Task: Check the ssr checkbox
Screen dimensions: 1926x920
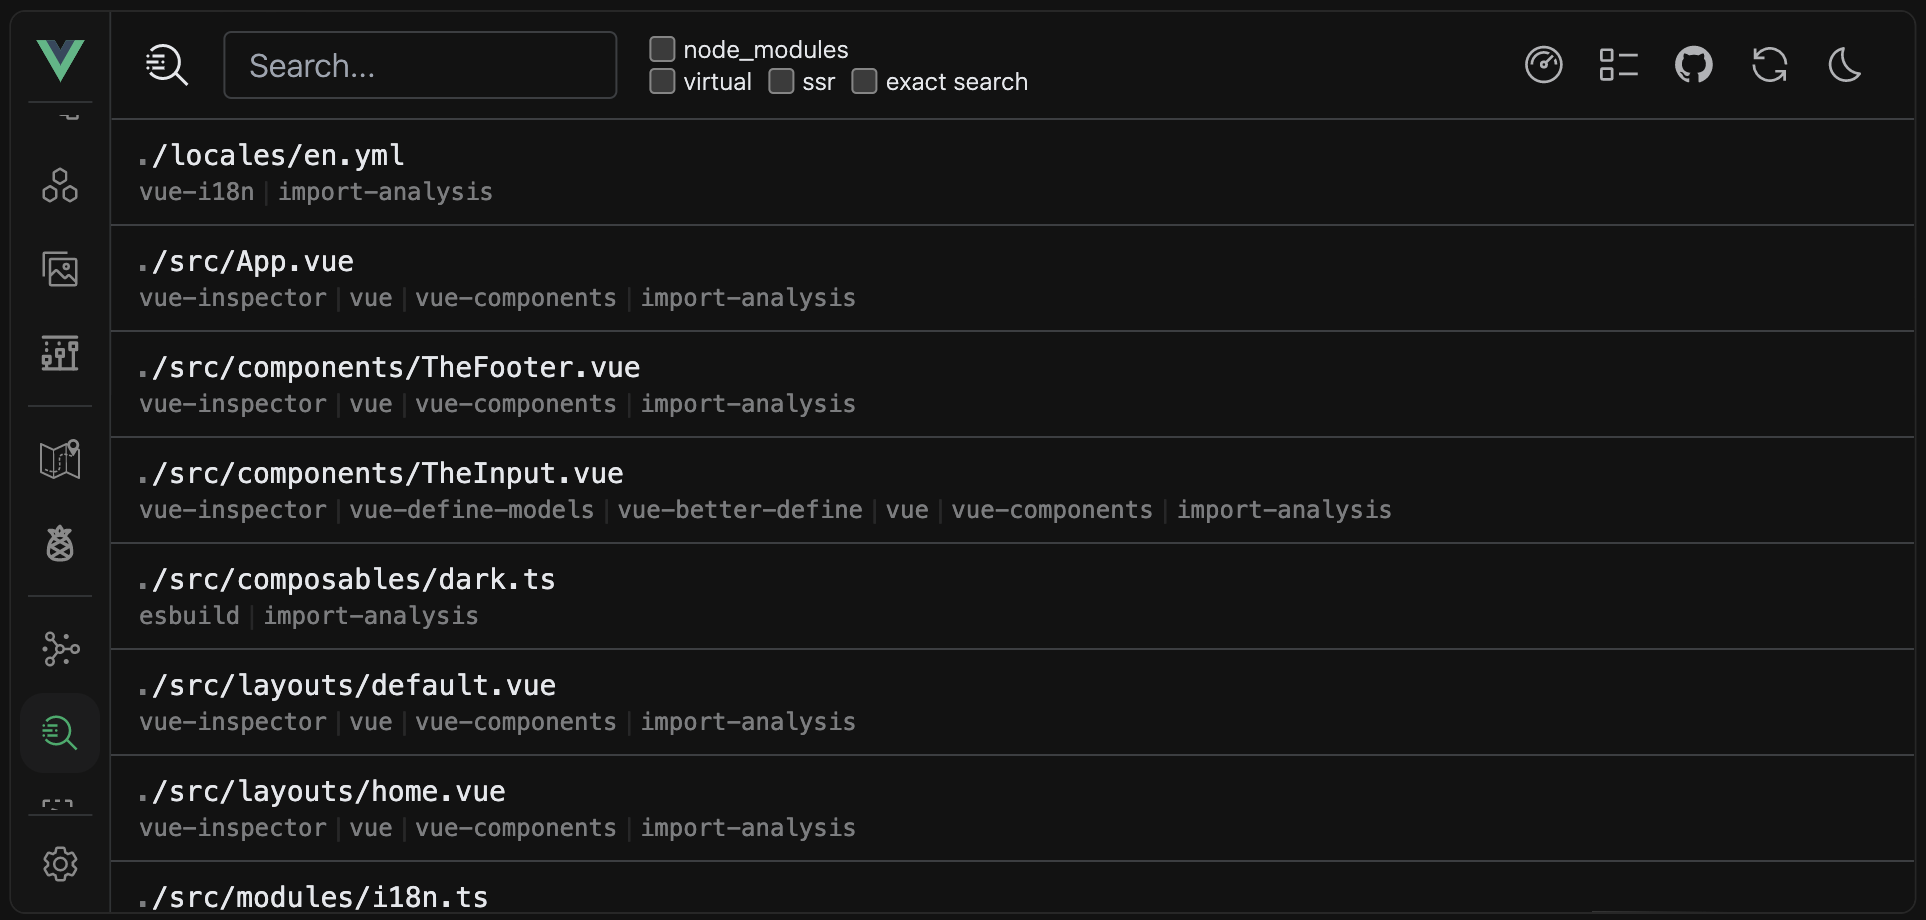Action: click(781, 81)
